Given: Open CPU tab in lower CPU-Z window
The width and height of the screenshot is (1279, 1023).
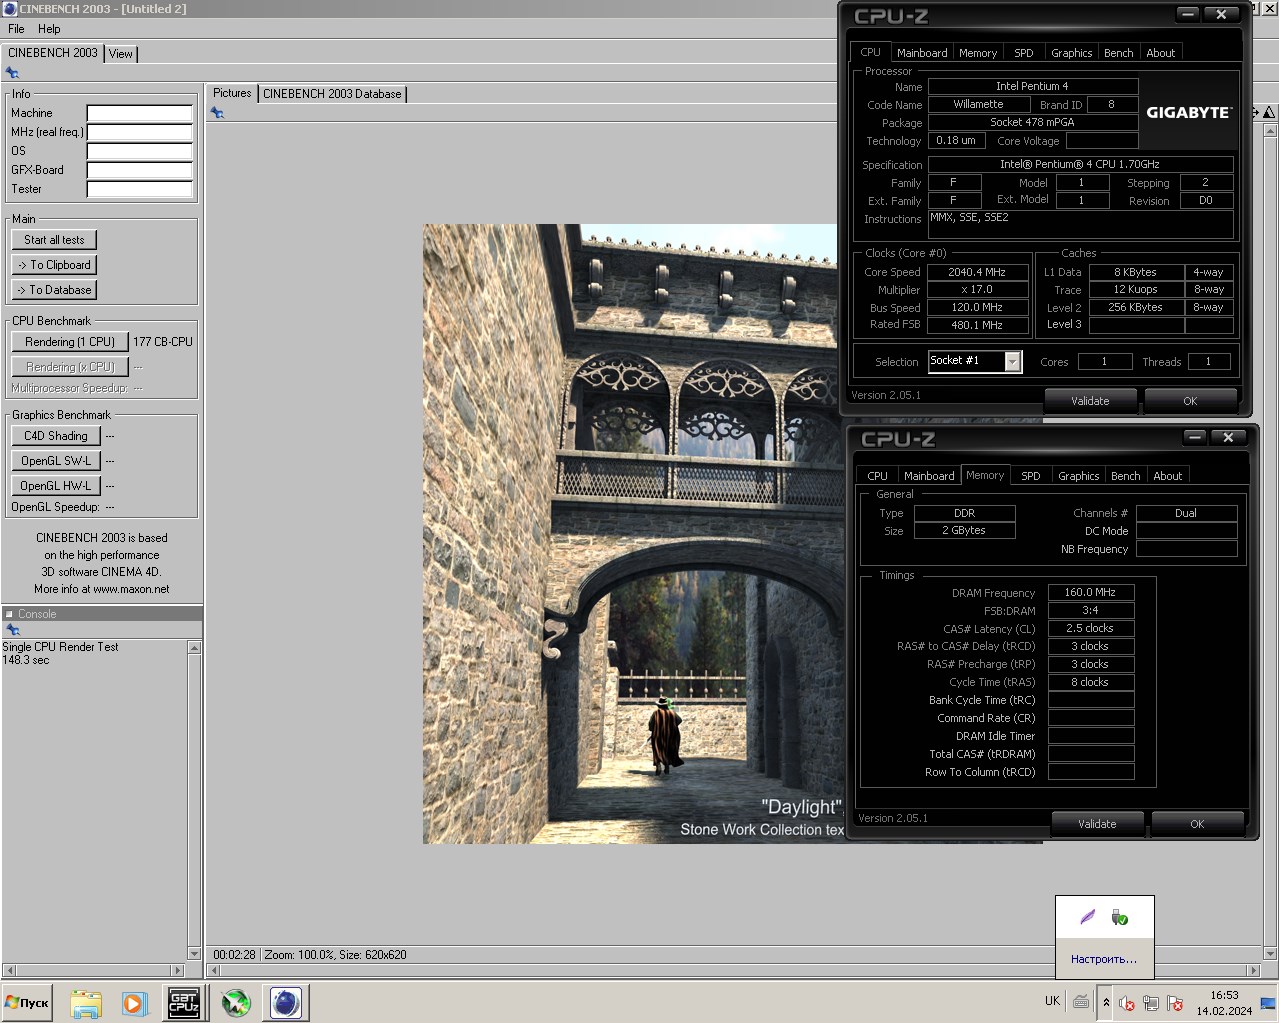Looking at the screenshot, I should (x=877, y=476).
